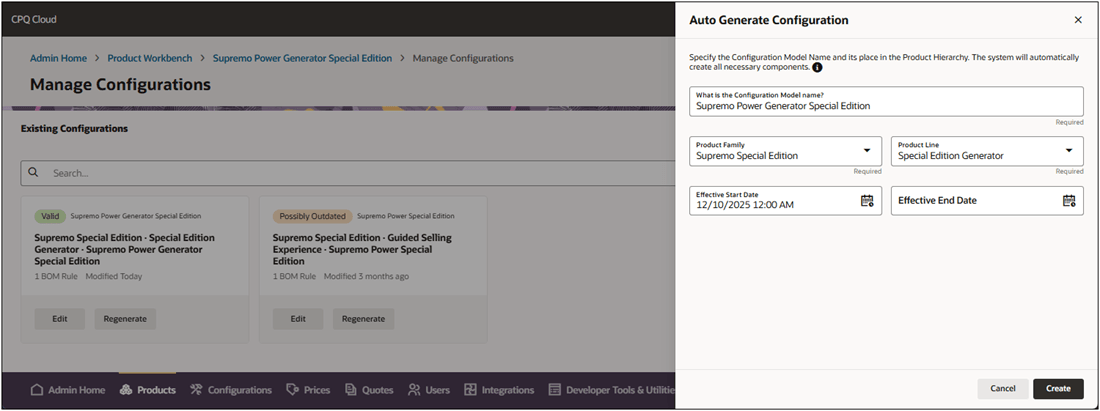Image resolution: width=1100 pixels, height=411 pixels.
Task: Select the Quotes navigation tab
Action: 370,390
